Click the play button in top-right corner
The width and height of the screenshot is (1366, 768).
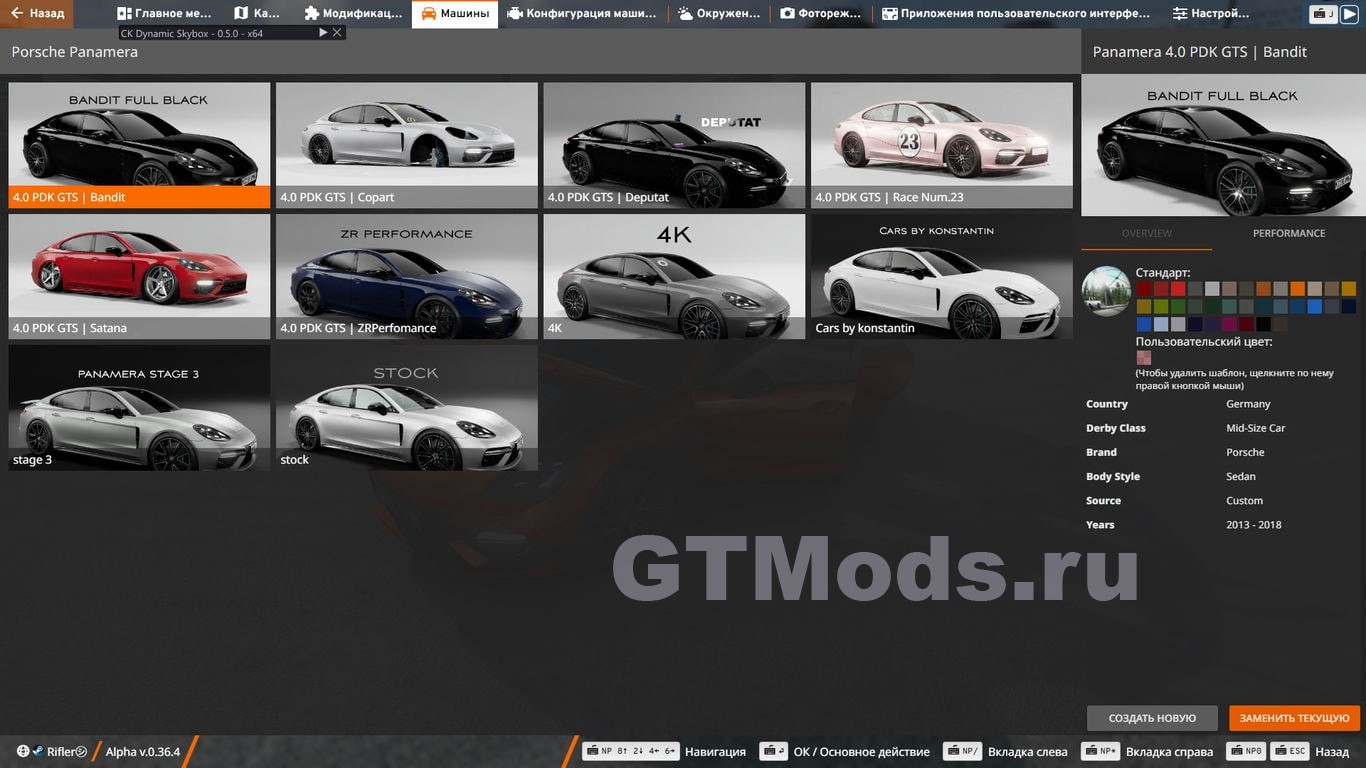click(x=1349, y=14)
